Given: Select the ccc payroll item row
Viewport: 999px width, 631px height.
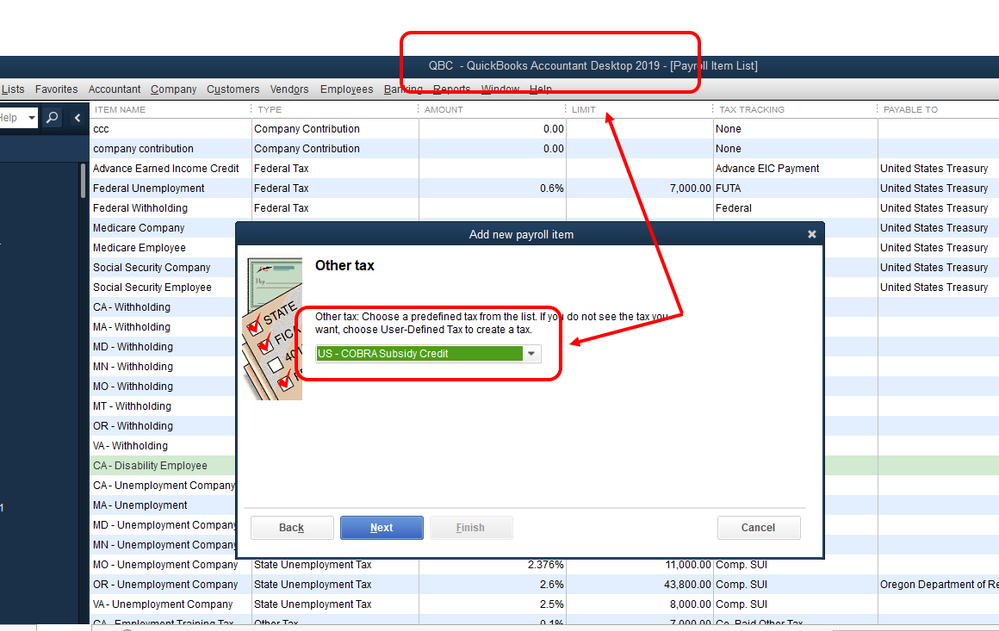Looking at the screenshot, I should (101, 129).
